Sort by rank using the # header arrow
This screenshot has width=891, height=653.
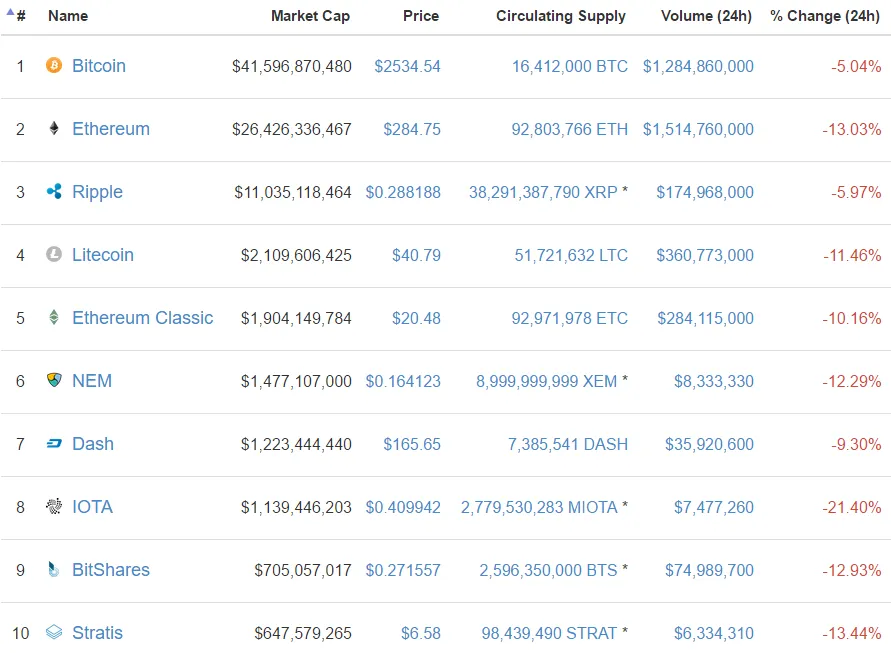pyautogui.click(x=10, y=12)
